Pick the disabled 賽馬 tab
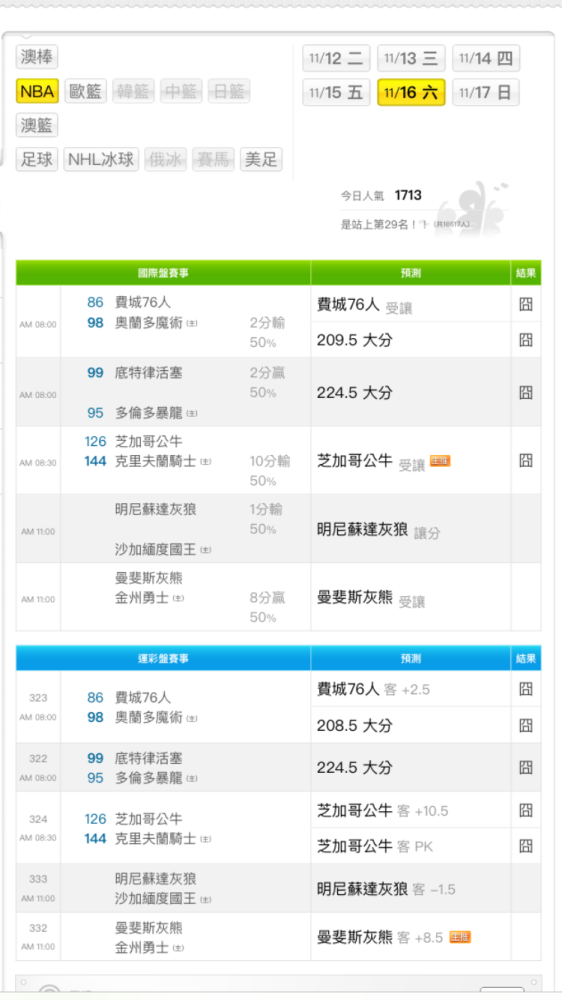The width and height of the screenshot is (562, 1000). [x=214, y=159]
